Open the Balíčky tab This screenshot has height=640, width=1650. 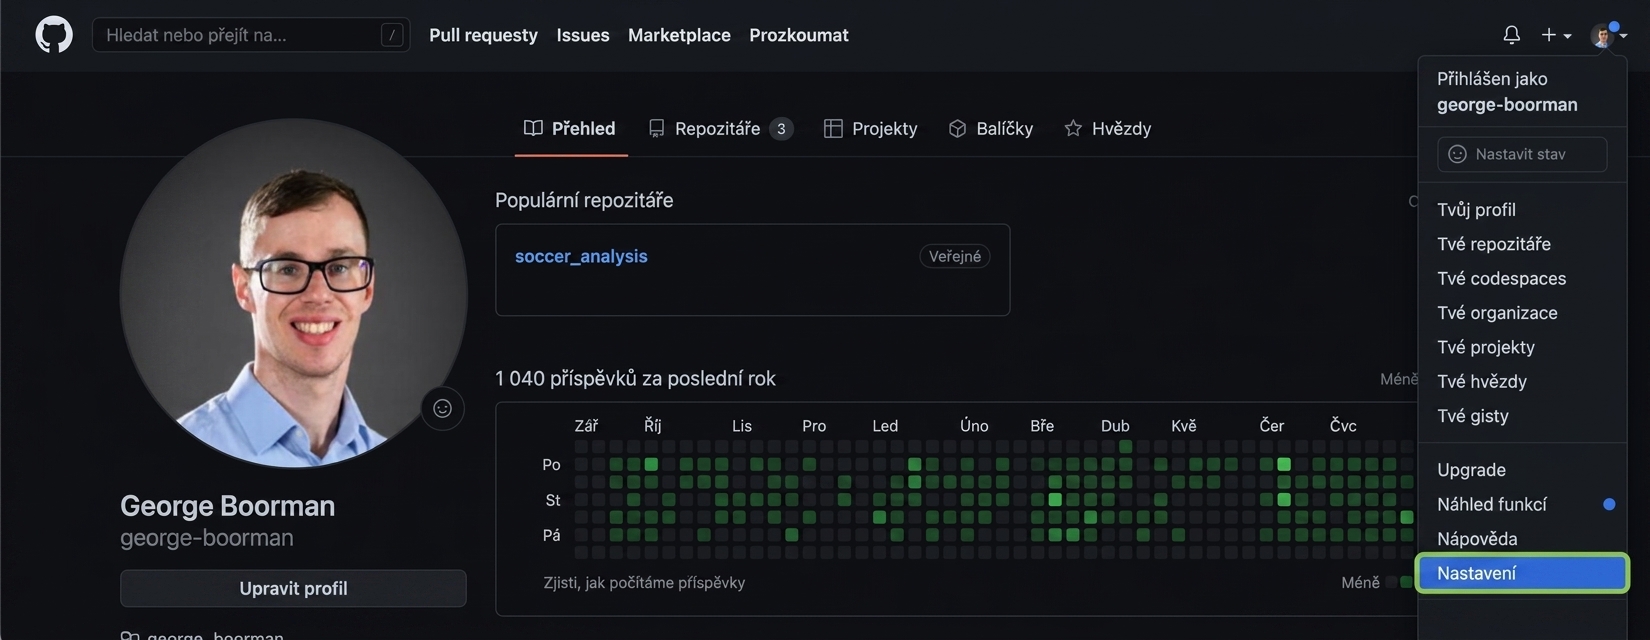pyautogui.click(x=991, y=128)
